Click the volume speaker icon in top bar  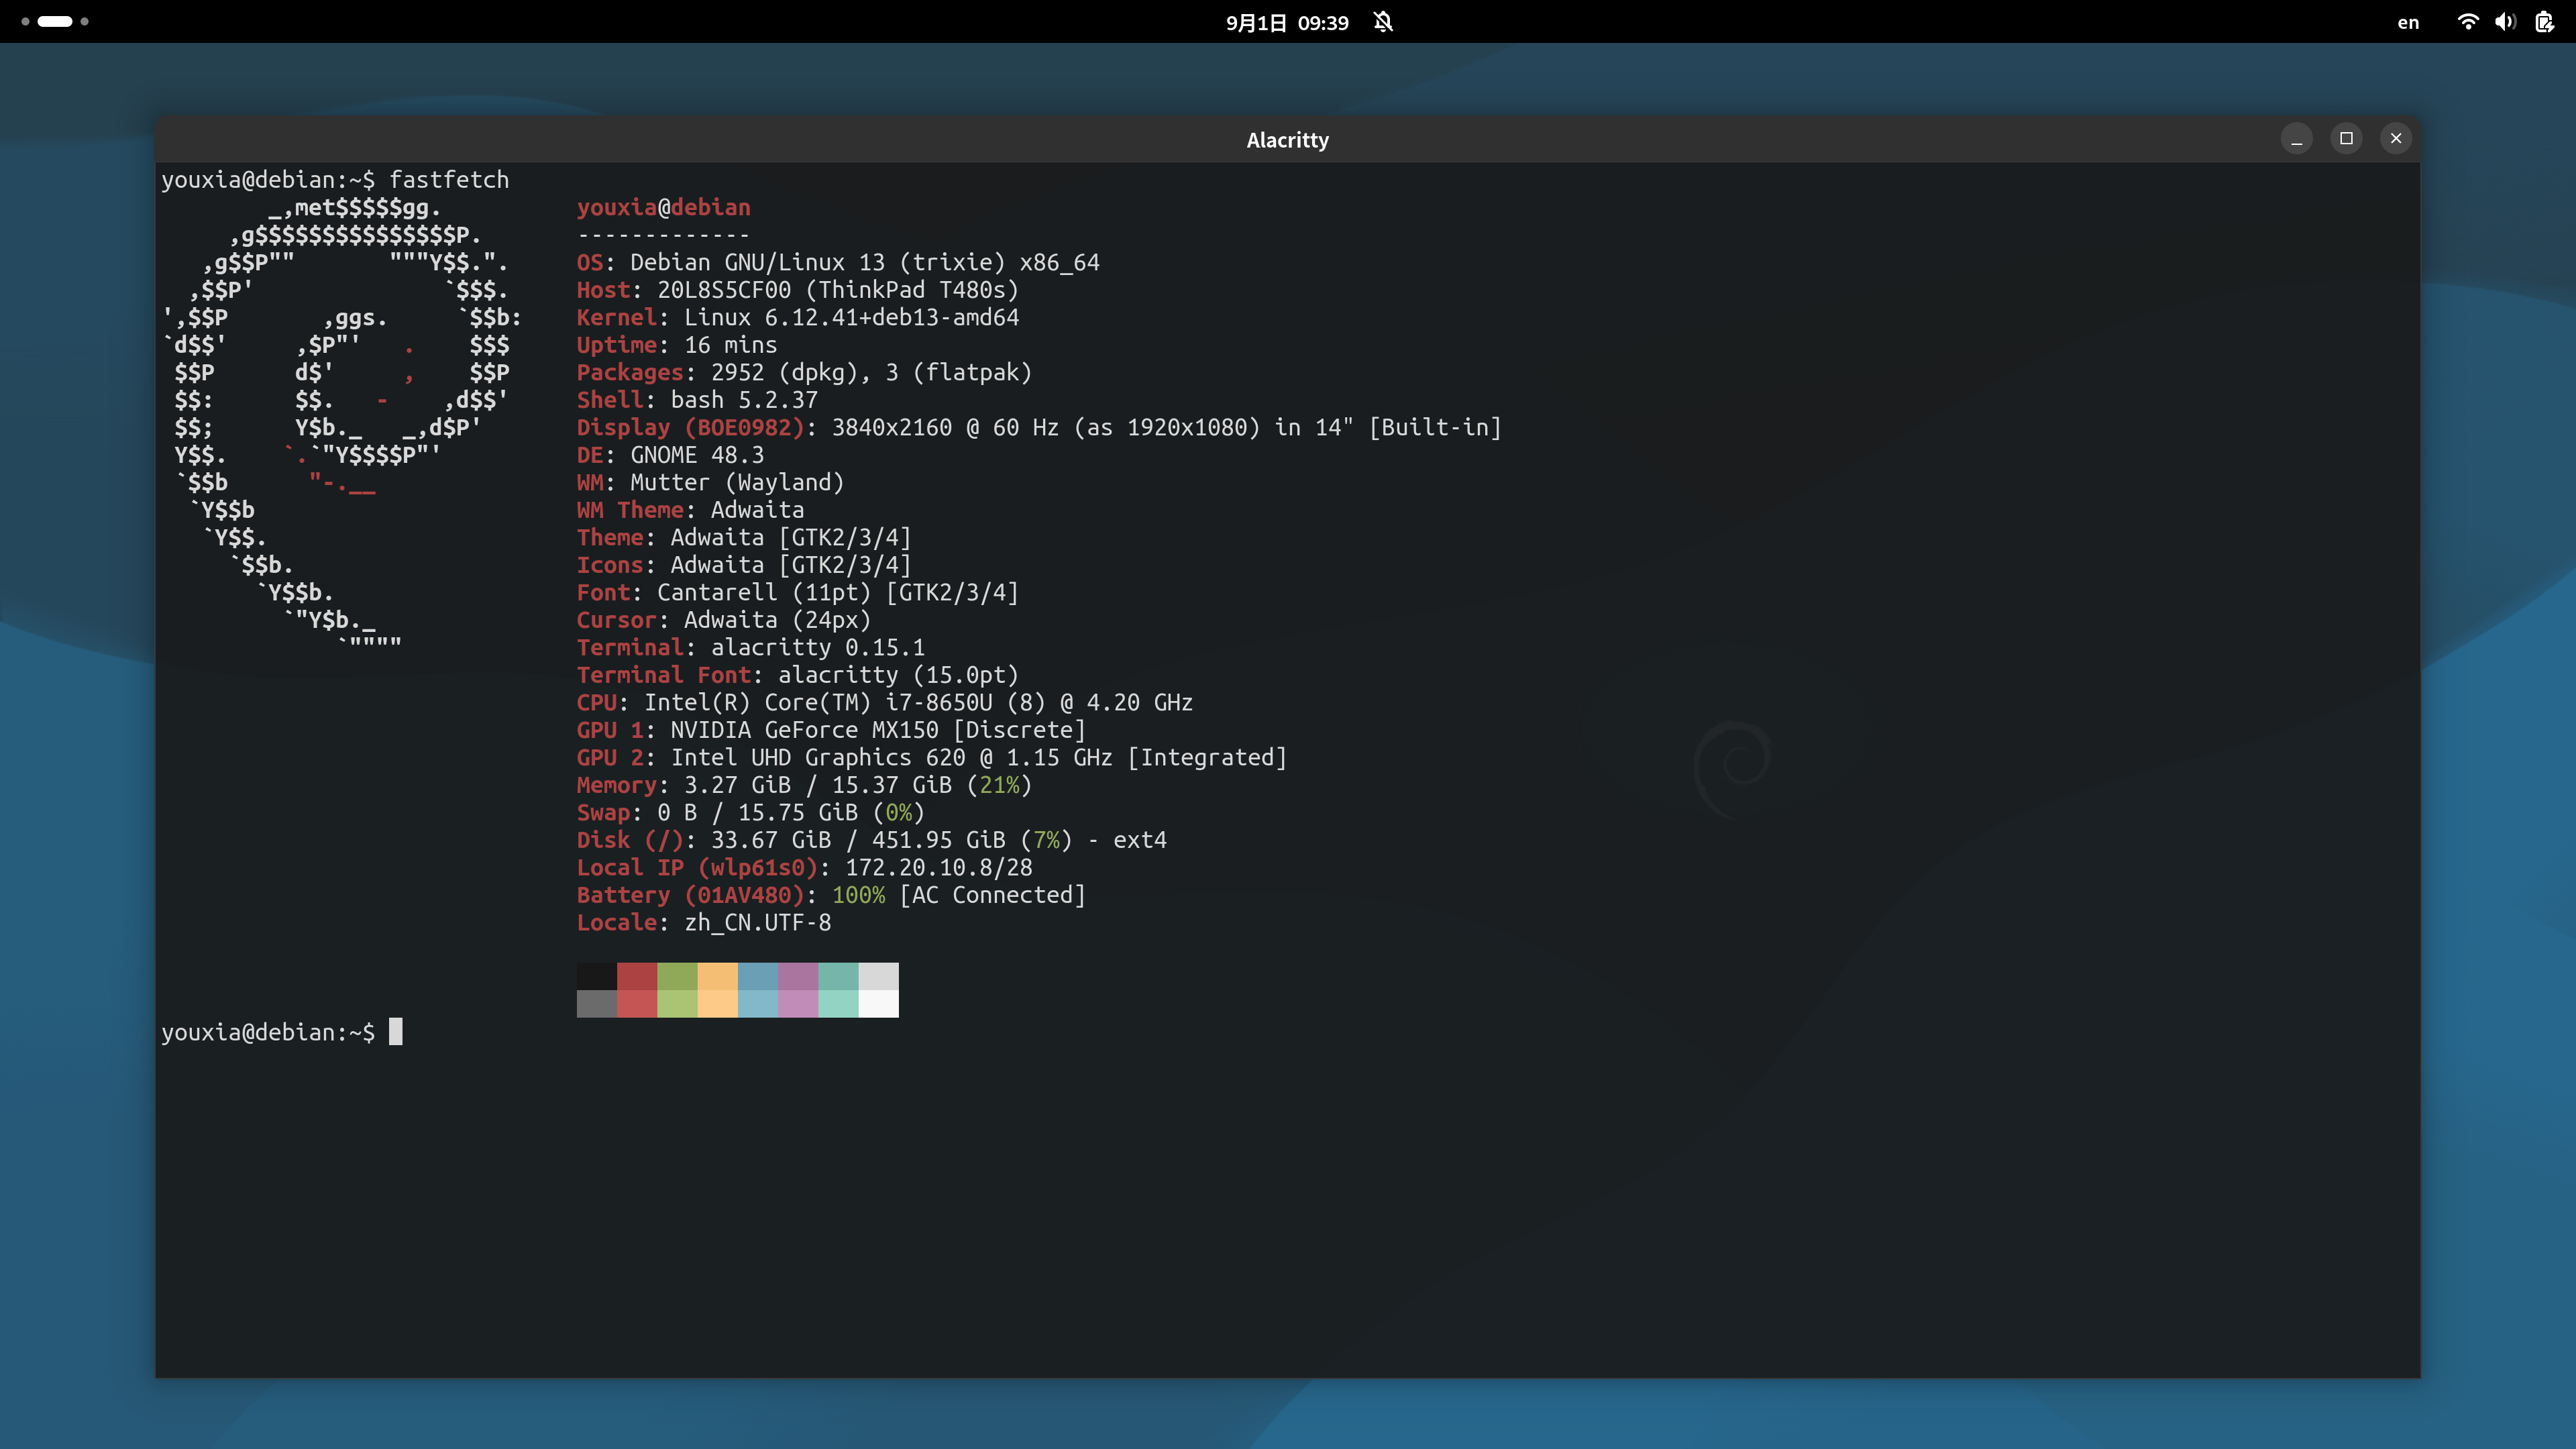(x=2505, y=22)
